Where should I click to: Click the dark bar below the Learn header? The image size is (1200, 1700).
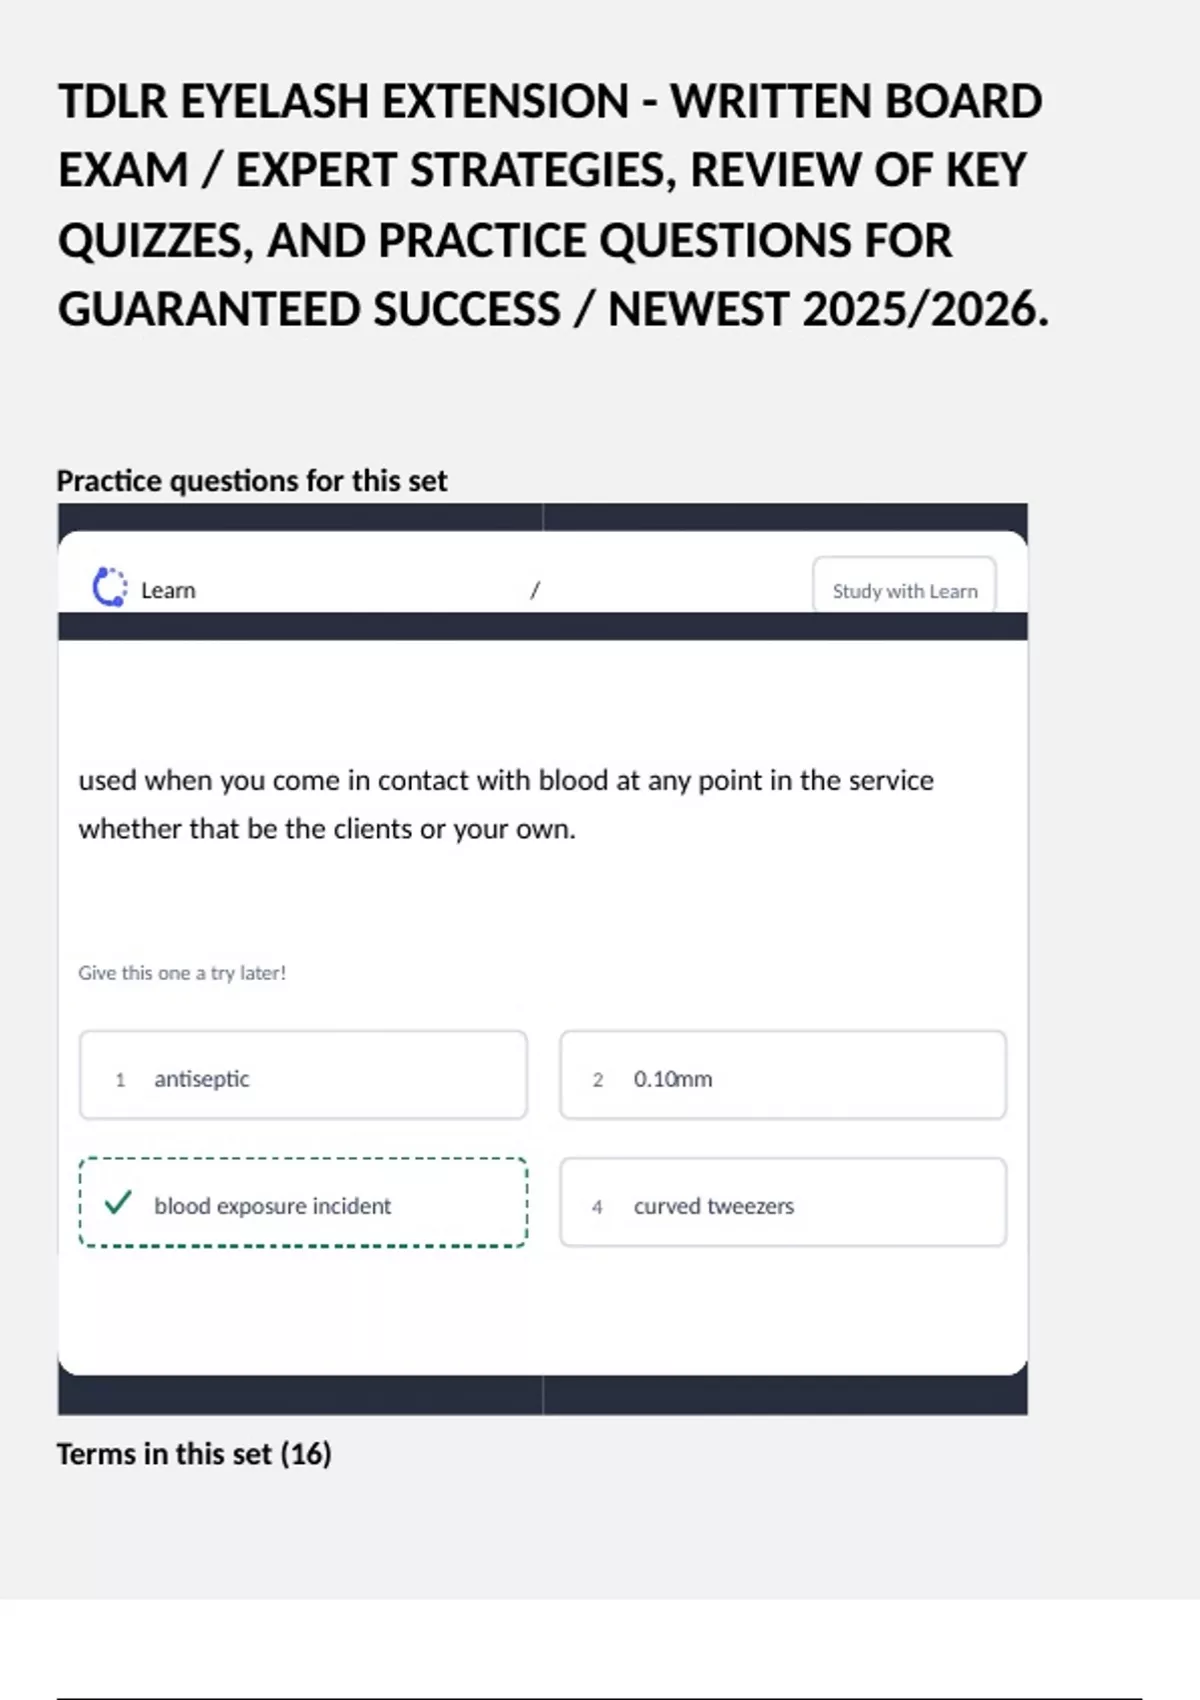coord(542,627)
